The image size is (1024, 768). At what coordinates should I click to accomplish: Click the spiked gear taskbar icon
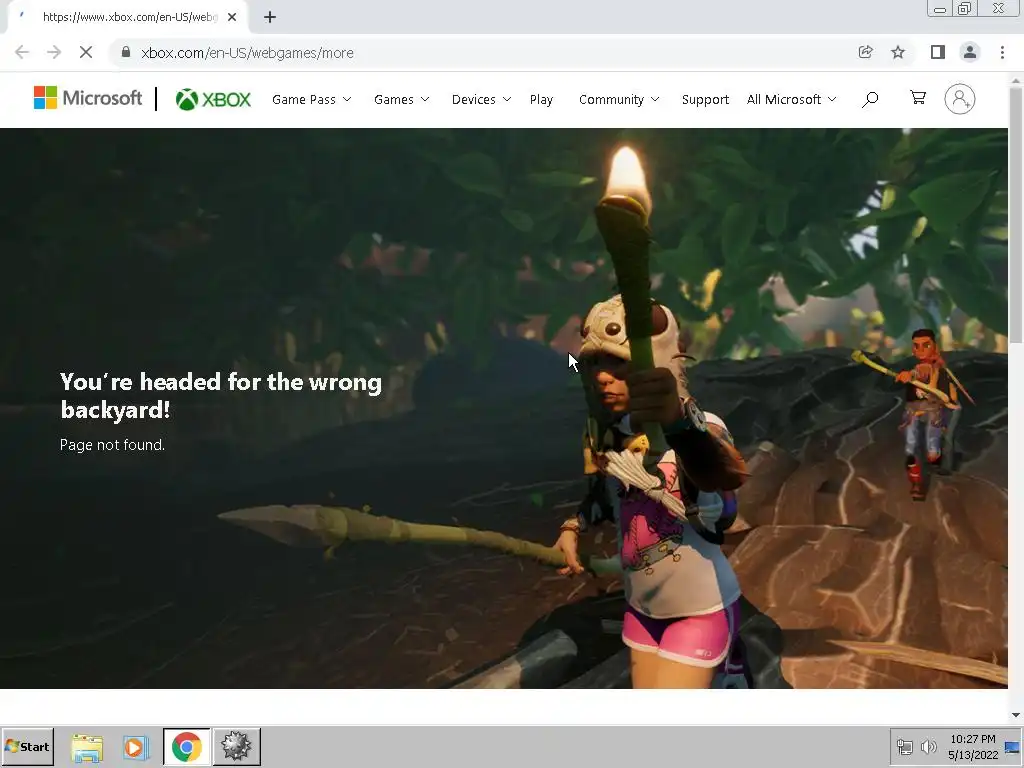(x=236, y=746)
